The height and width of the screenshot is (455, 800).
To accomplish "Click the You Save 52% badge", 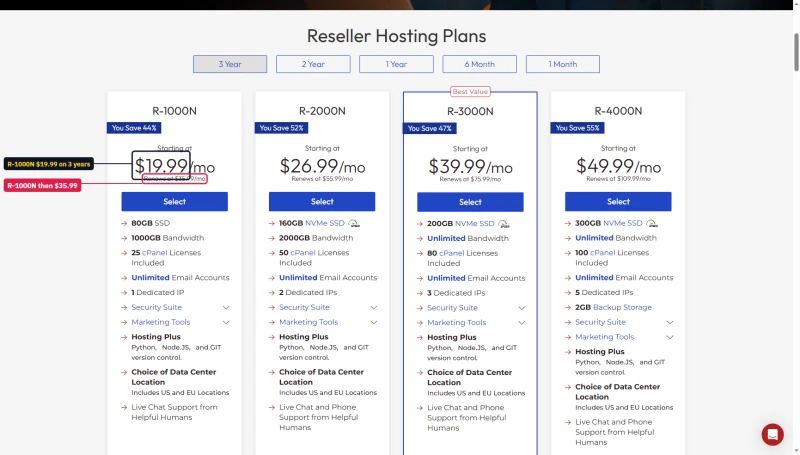I will 282,128.
